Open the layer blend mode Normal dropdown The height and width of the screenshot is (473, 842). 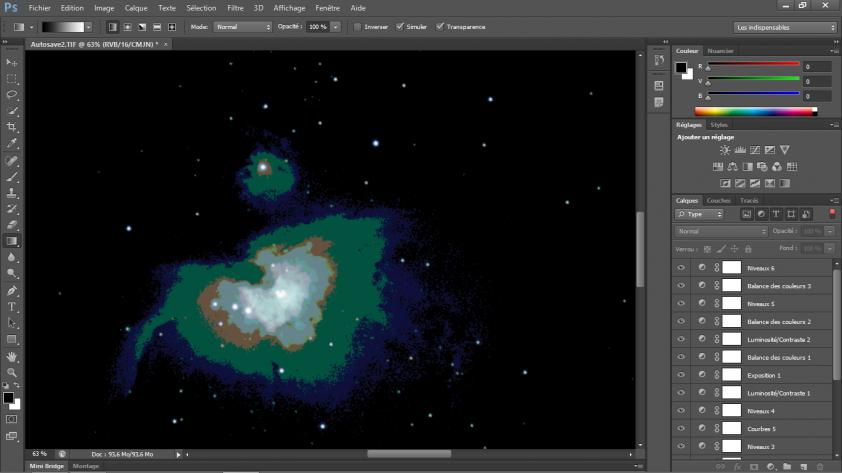pos(721,231)
